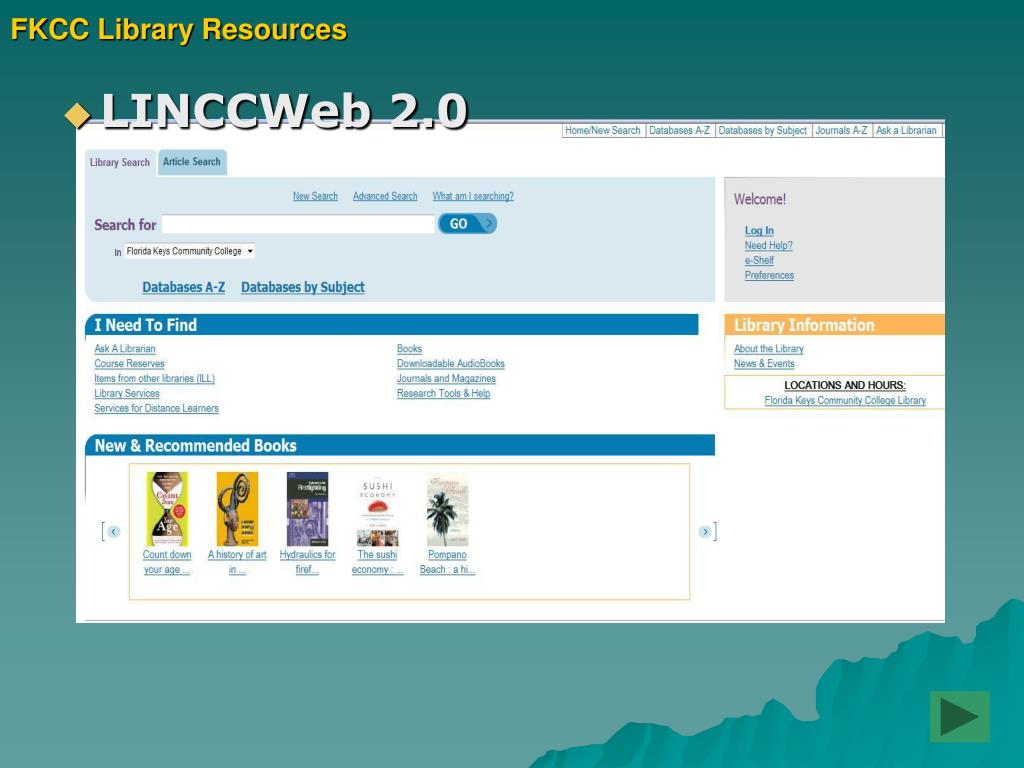
Task: Open the Downloadable AudioBooks link
Action: (451, 364)
